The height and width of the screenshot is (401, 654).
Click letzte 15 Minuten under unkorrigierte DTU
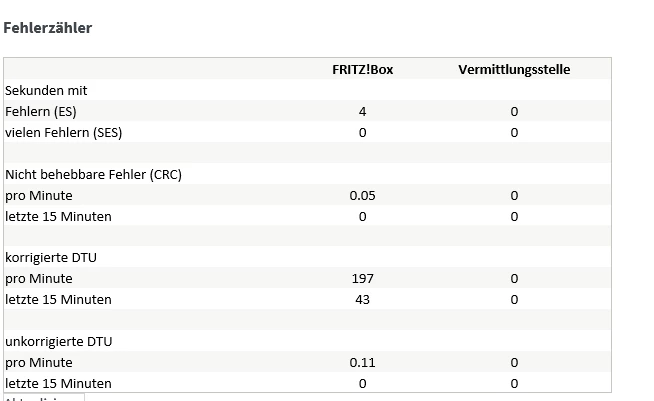(x=58, y=384)
